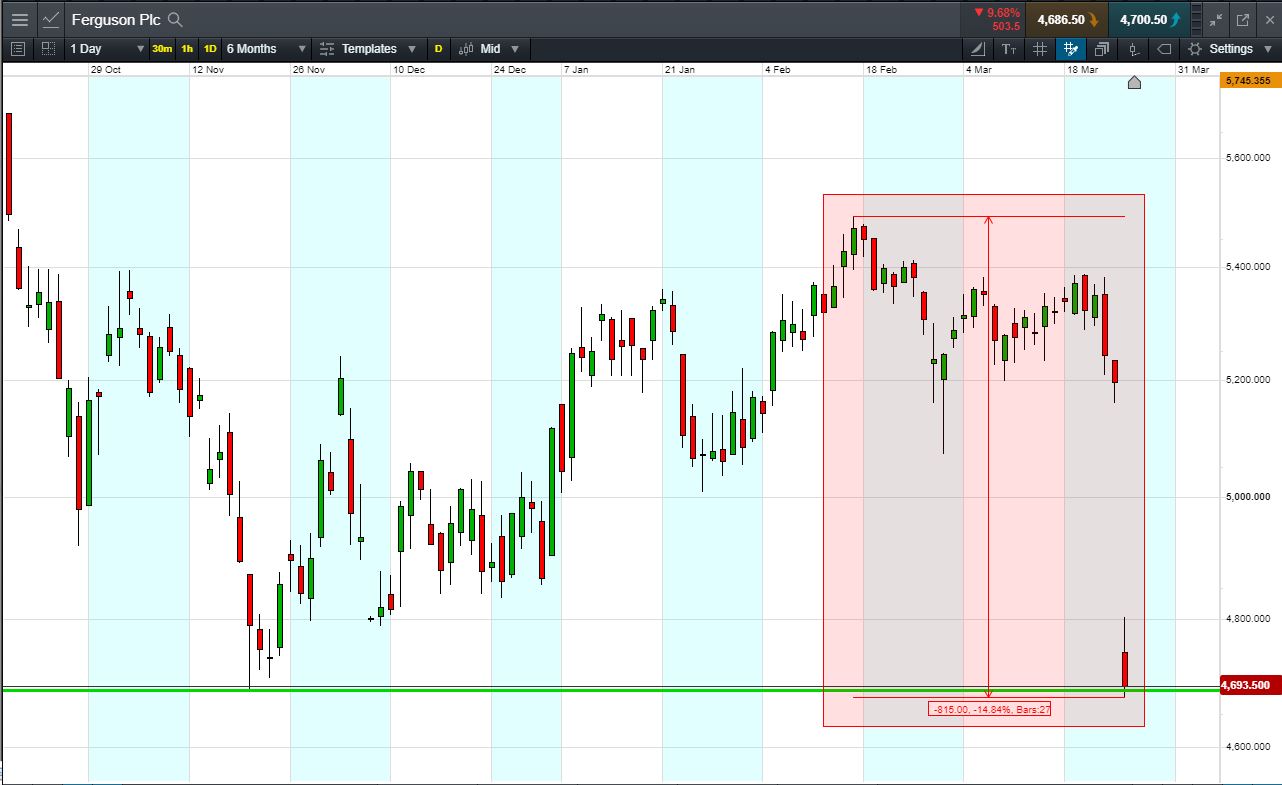Click the order marker icon on toolbar

[1133, 48]
